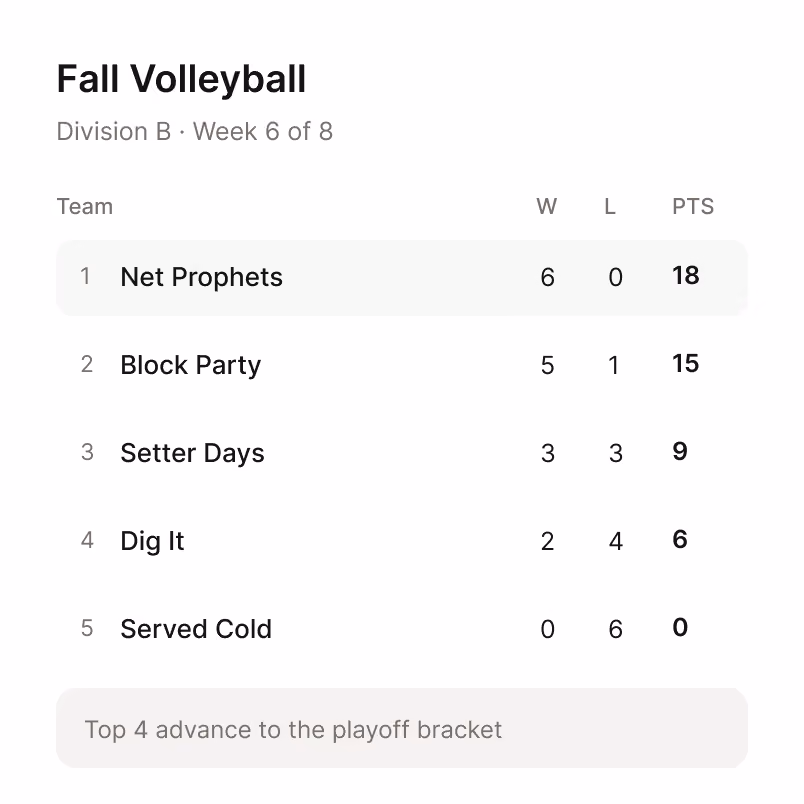
Task: Sort standings by the L column header
Action: [610, 207]
